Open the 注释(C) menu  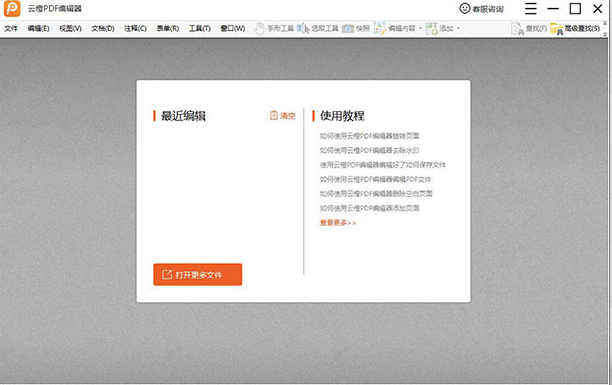[135, 29]
